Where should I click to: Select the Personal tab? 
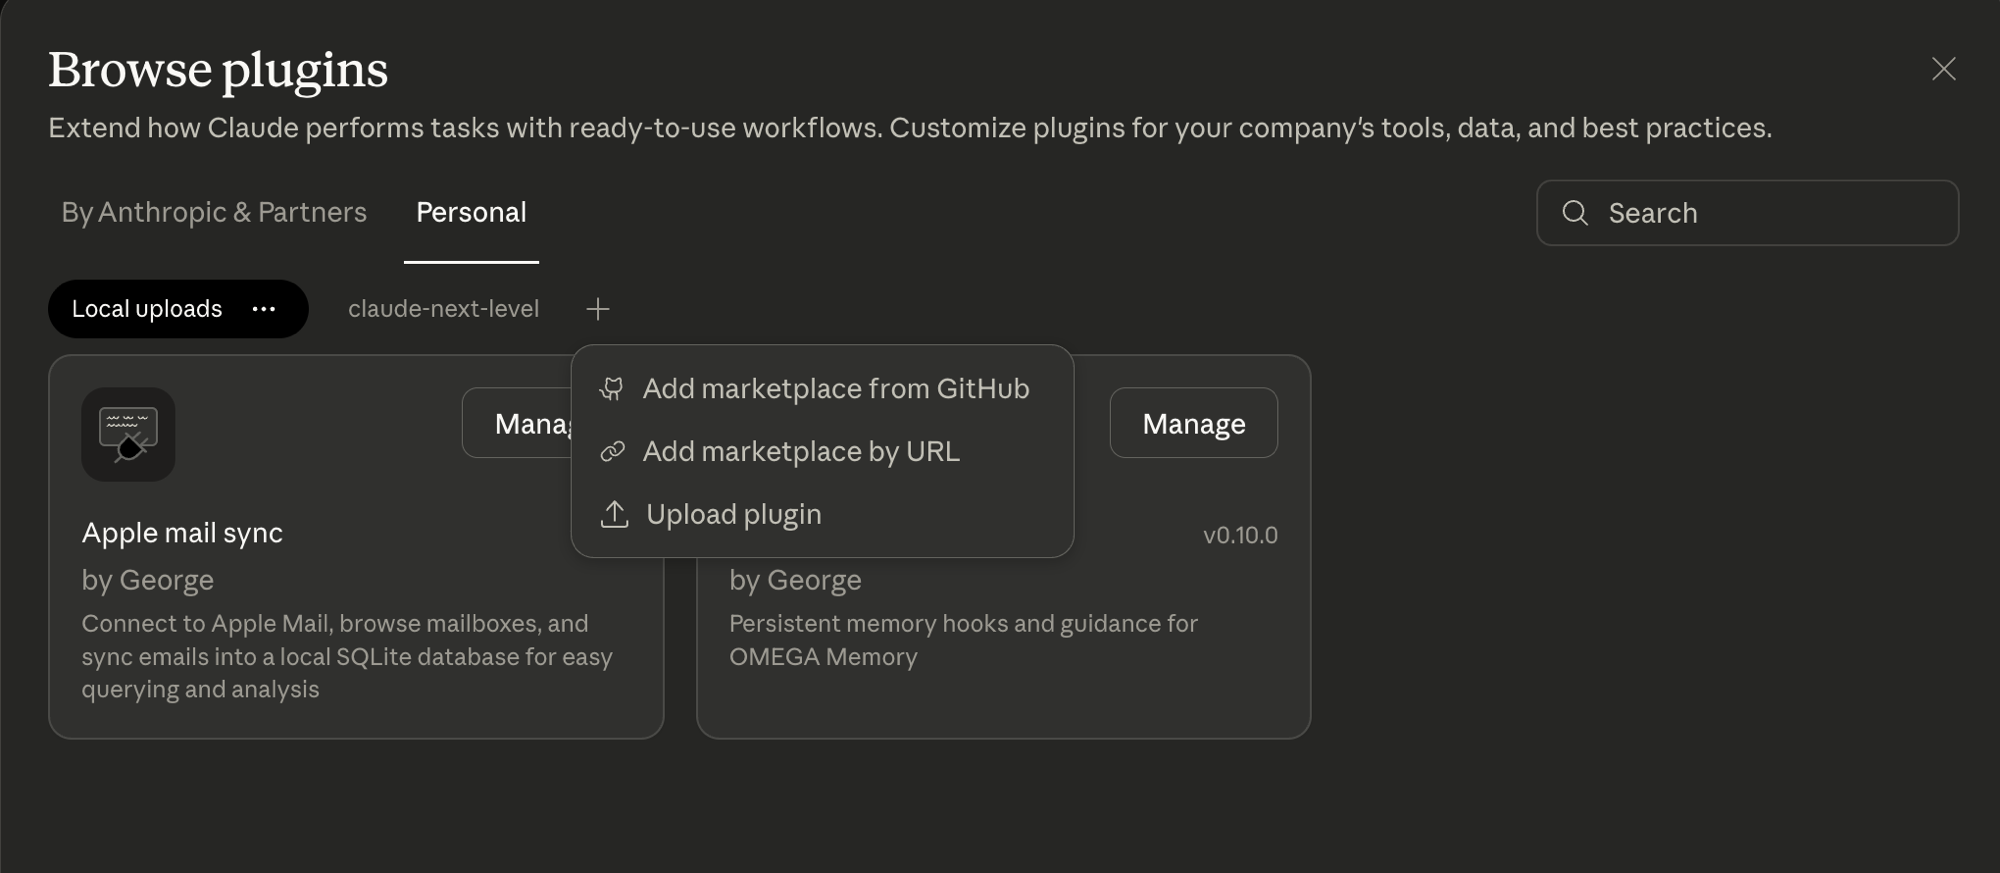click(471, 212)
